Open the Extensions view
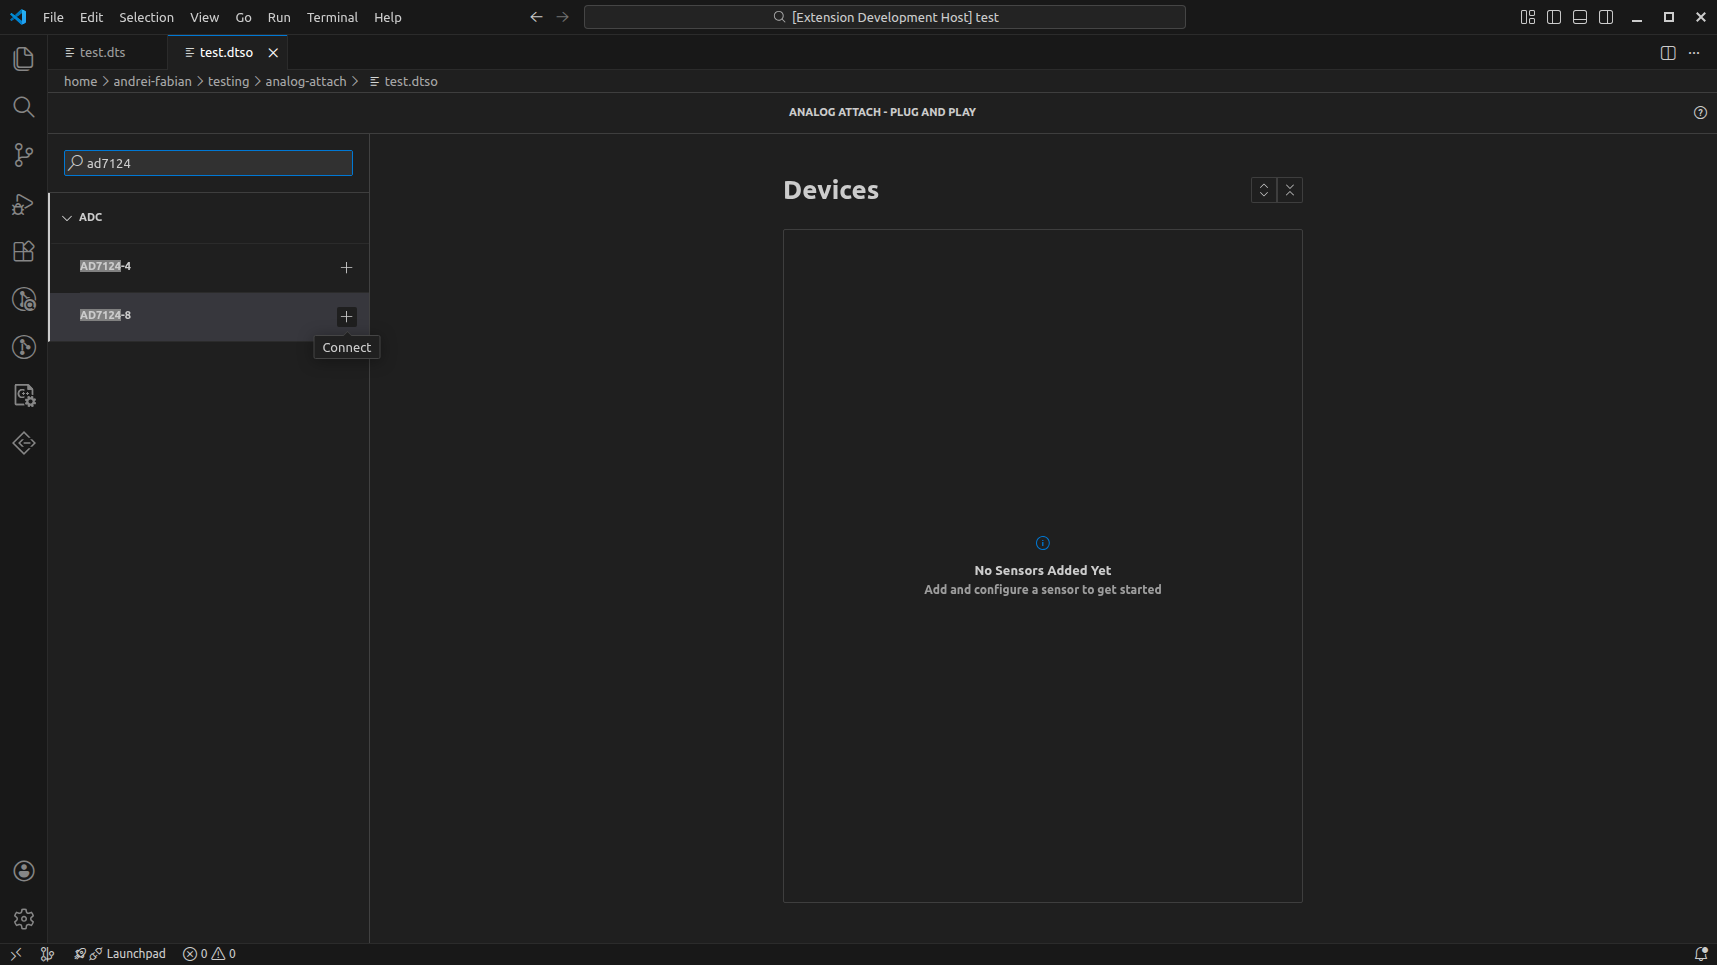This screenshot has height=965, width=1717. click(x=22, y=251)
